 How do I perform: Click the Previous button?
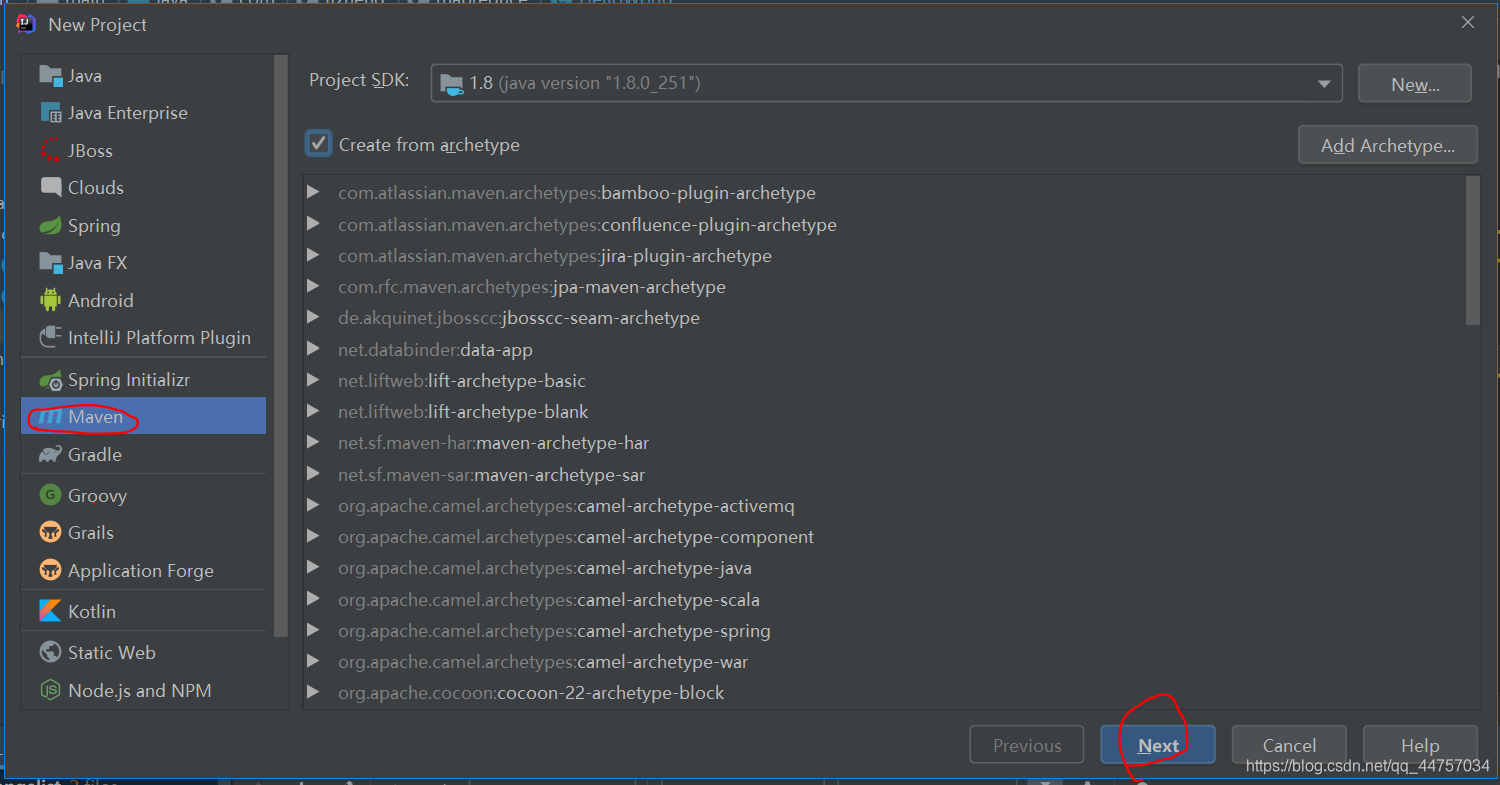[x=1027, y=745]
